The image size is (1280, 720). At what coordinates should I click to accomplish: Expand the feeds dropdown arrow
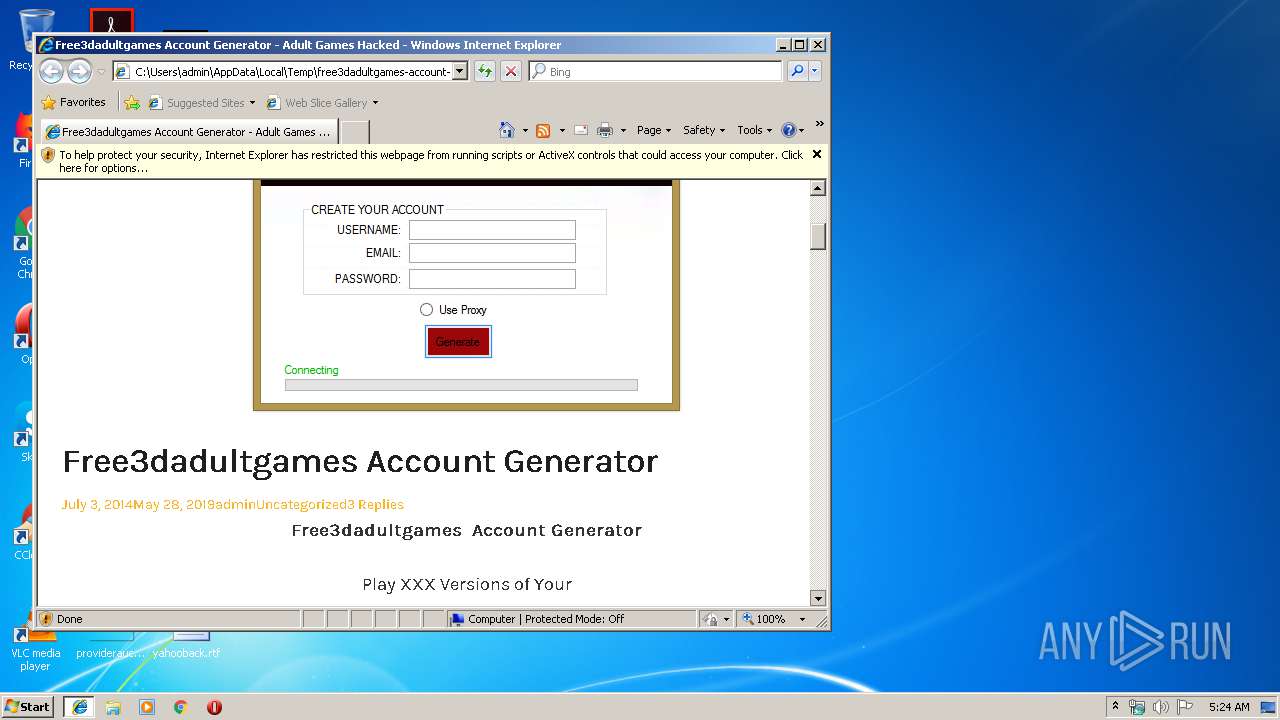tap(562, 130)
